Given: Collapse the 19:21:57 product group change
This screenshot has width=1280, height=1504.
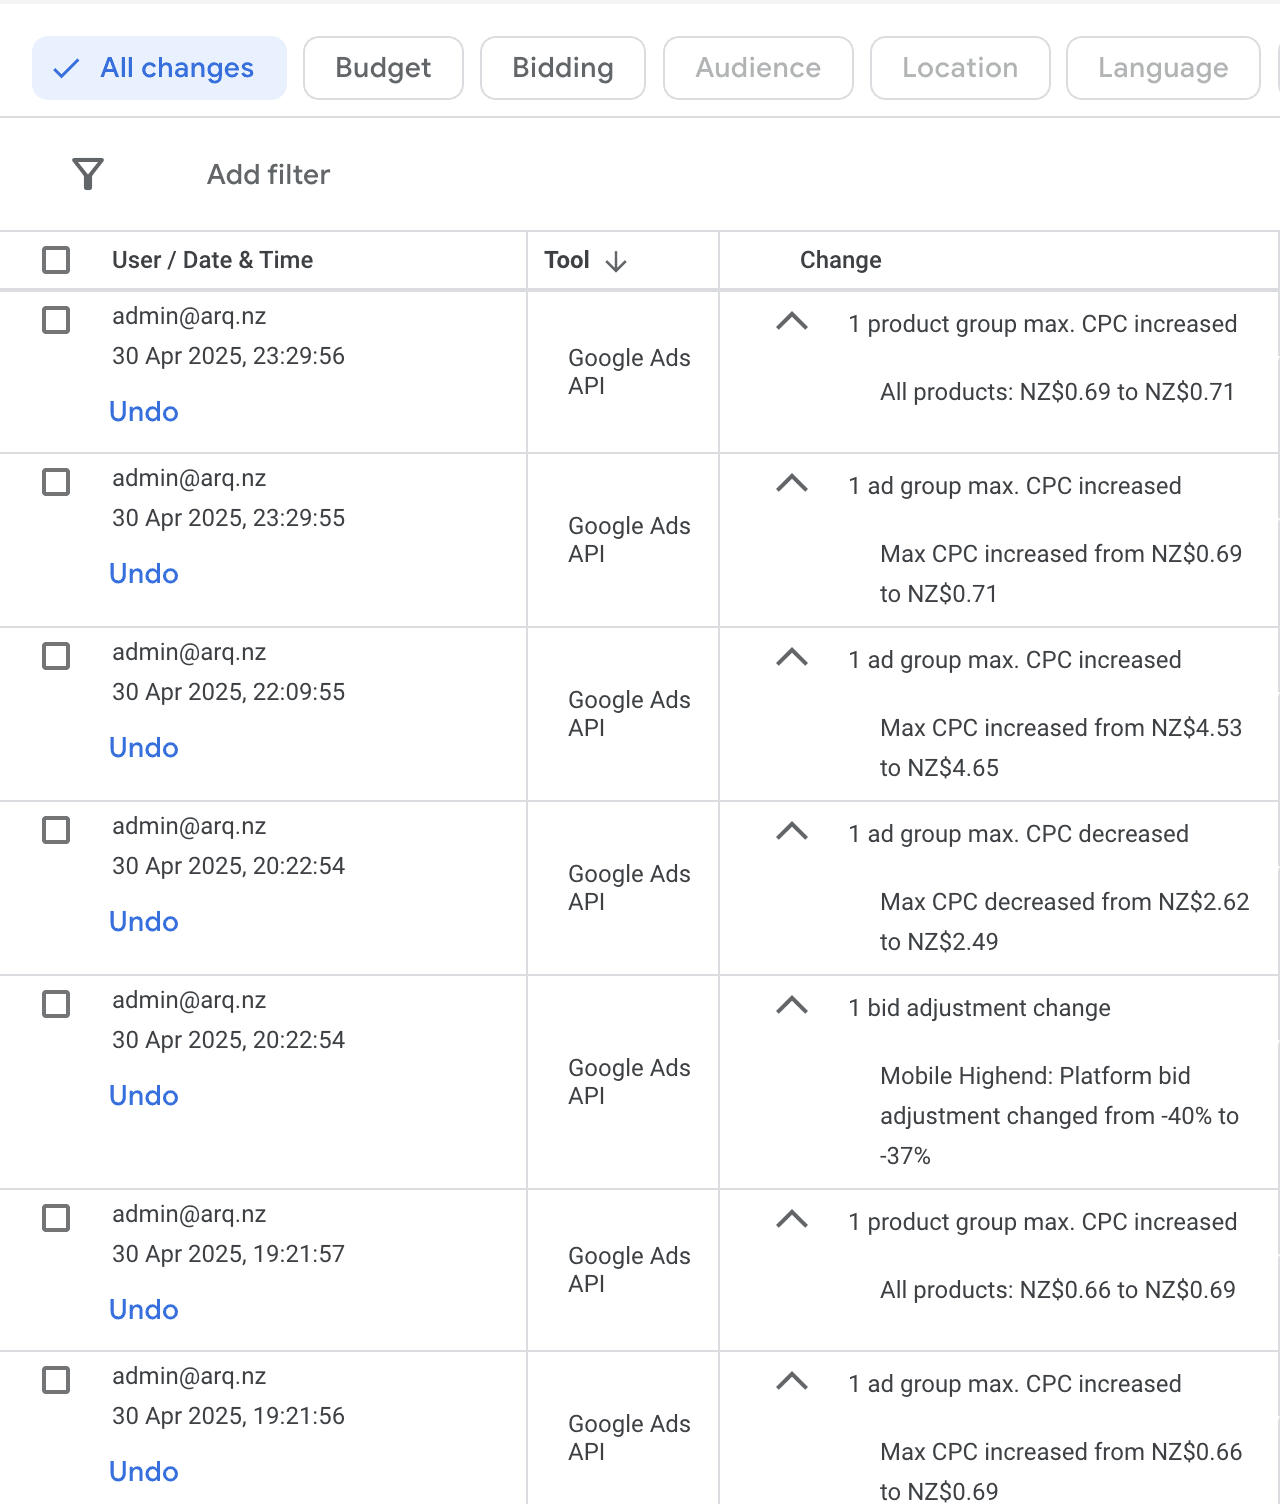Looking at the screenshot, I should tap(792, 1220).
